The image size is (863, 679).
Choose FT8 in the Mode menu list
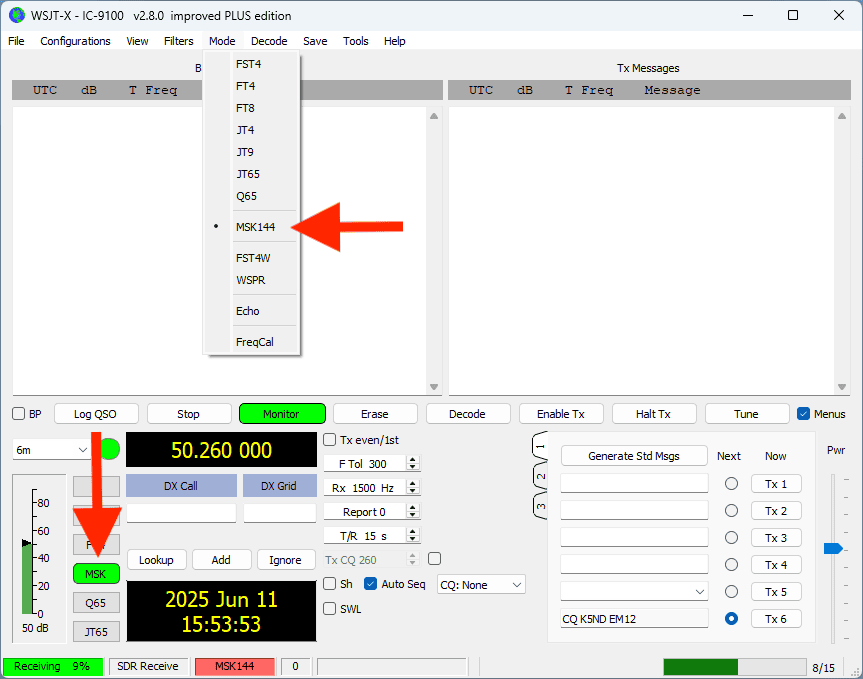click(x=245, y=108)
